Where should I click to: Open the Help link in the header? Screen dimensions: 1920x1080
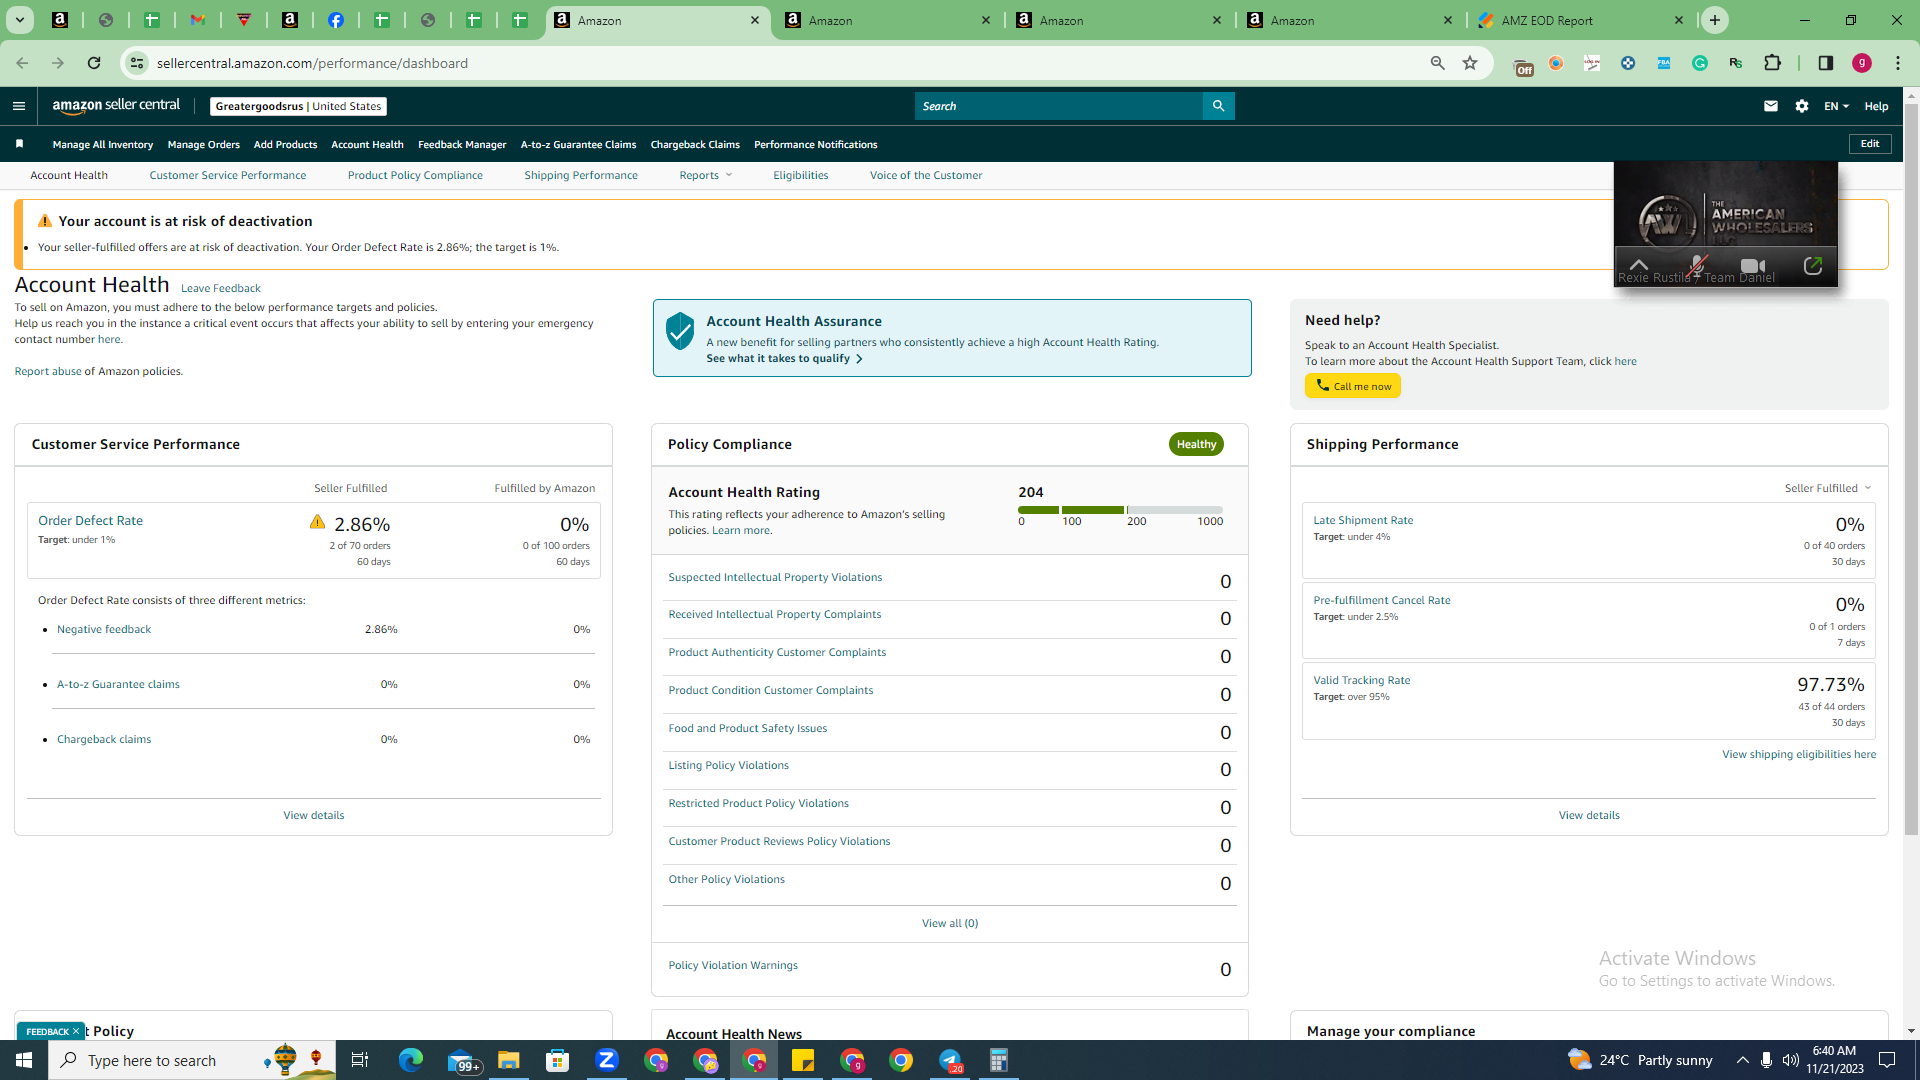[x=1876, y=106]
